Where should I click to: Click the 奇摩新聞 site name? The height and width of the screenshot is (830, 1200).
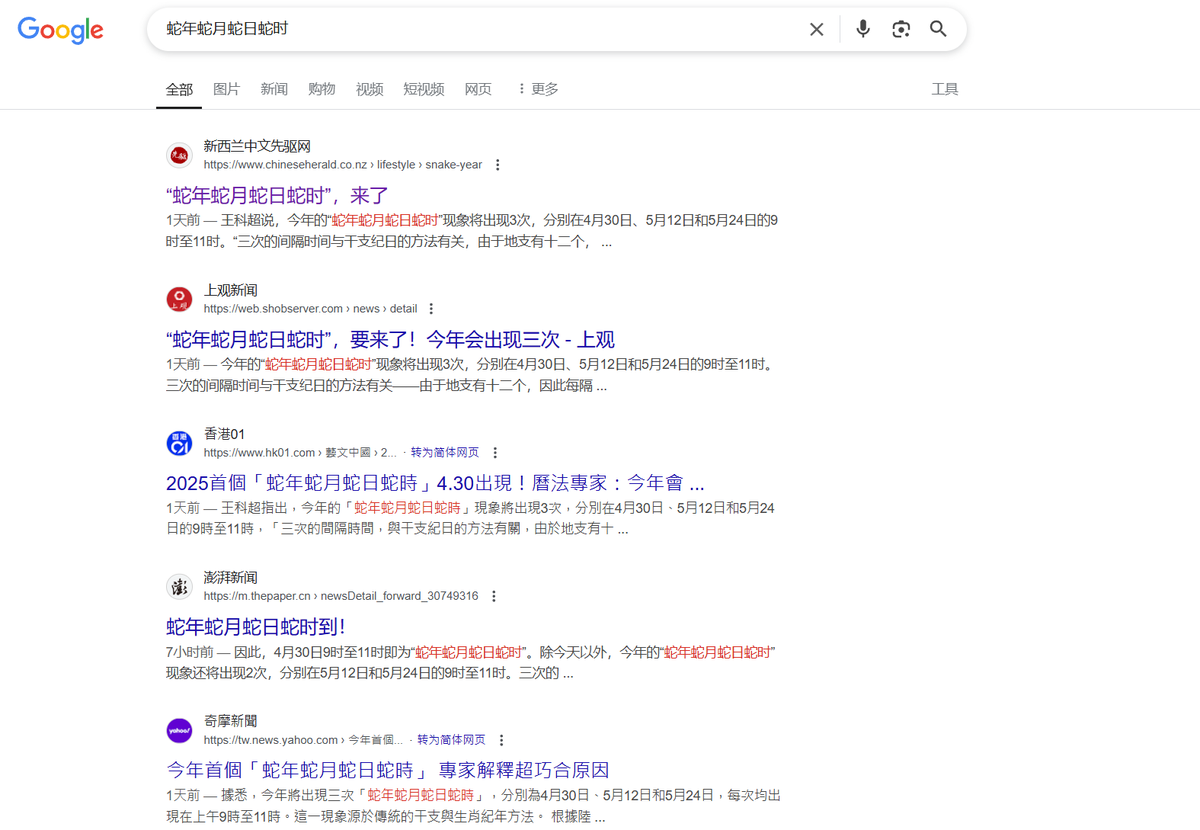click(231, 721)
